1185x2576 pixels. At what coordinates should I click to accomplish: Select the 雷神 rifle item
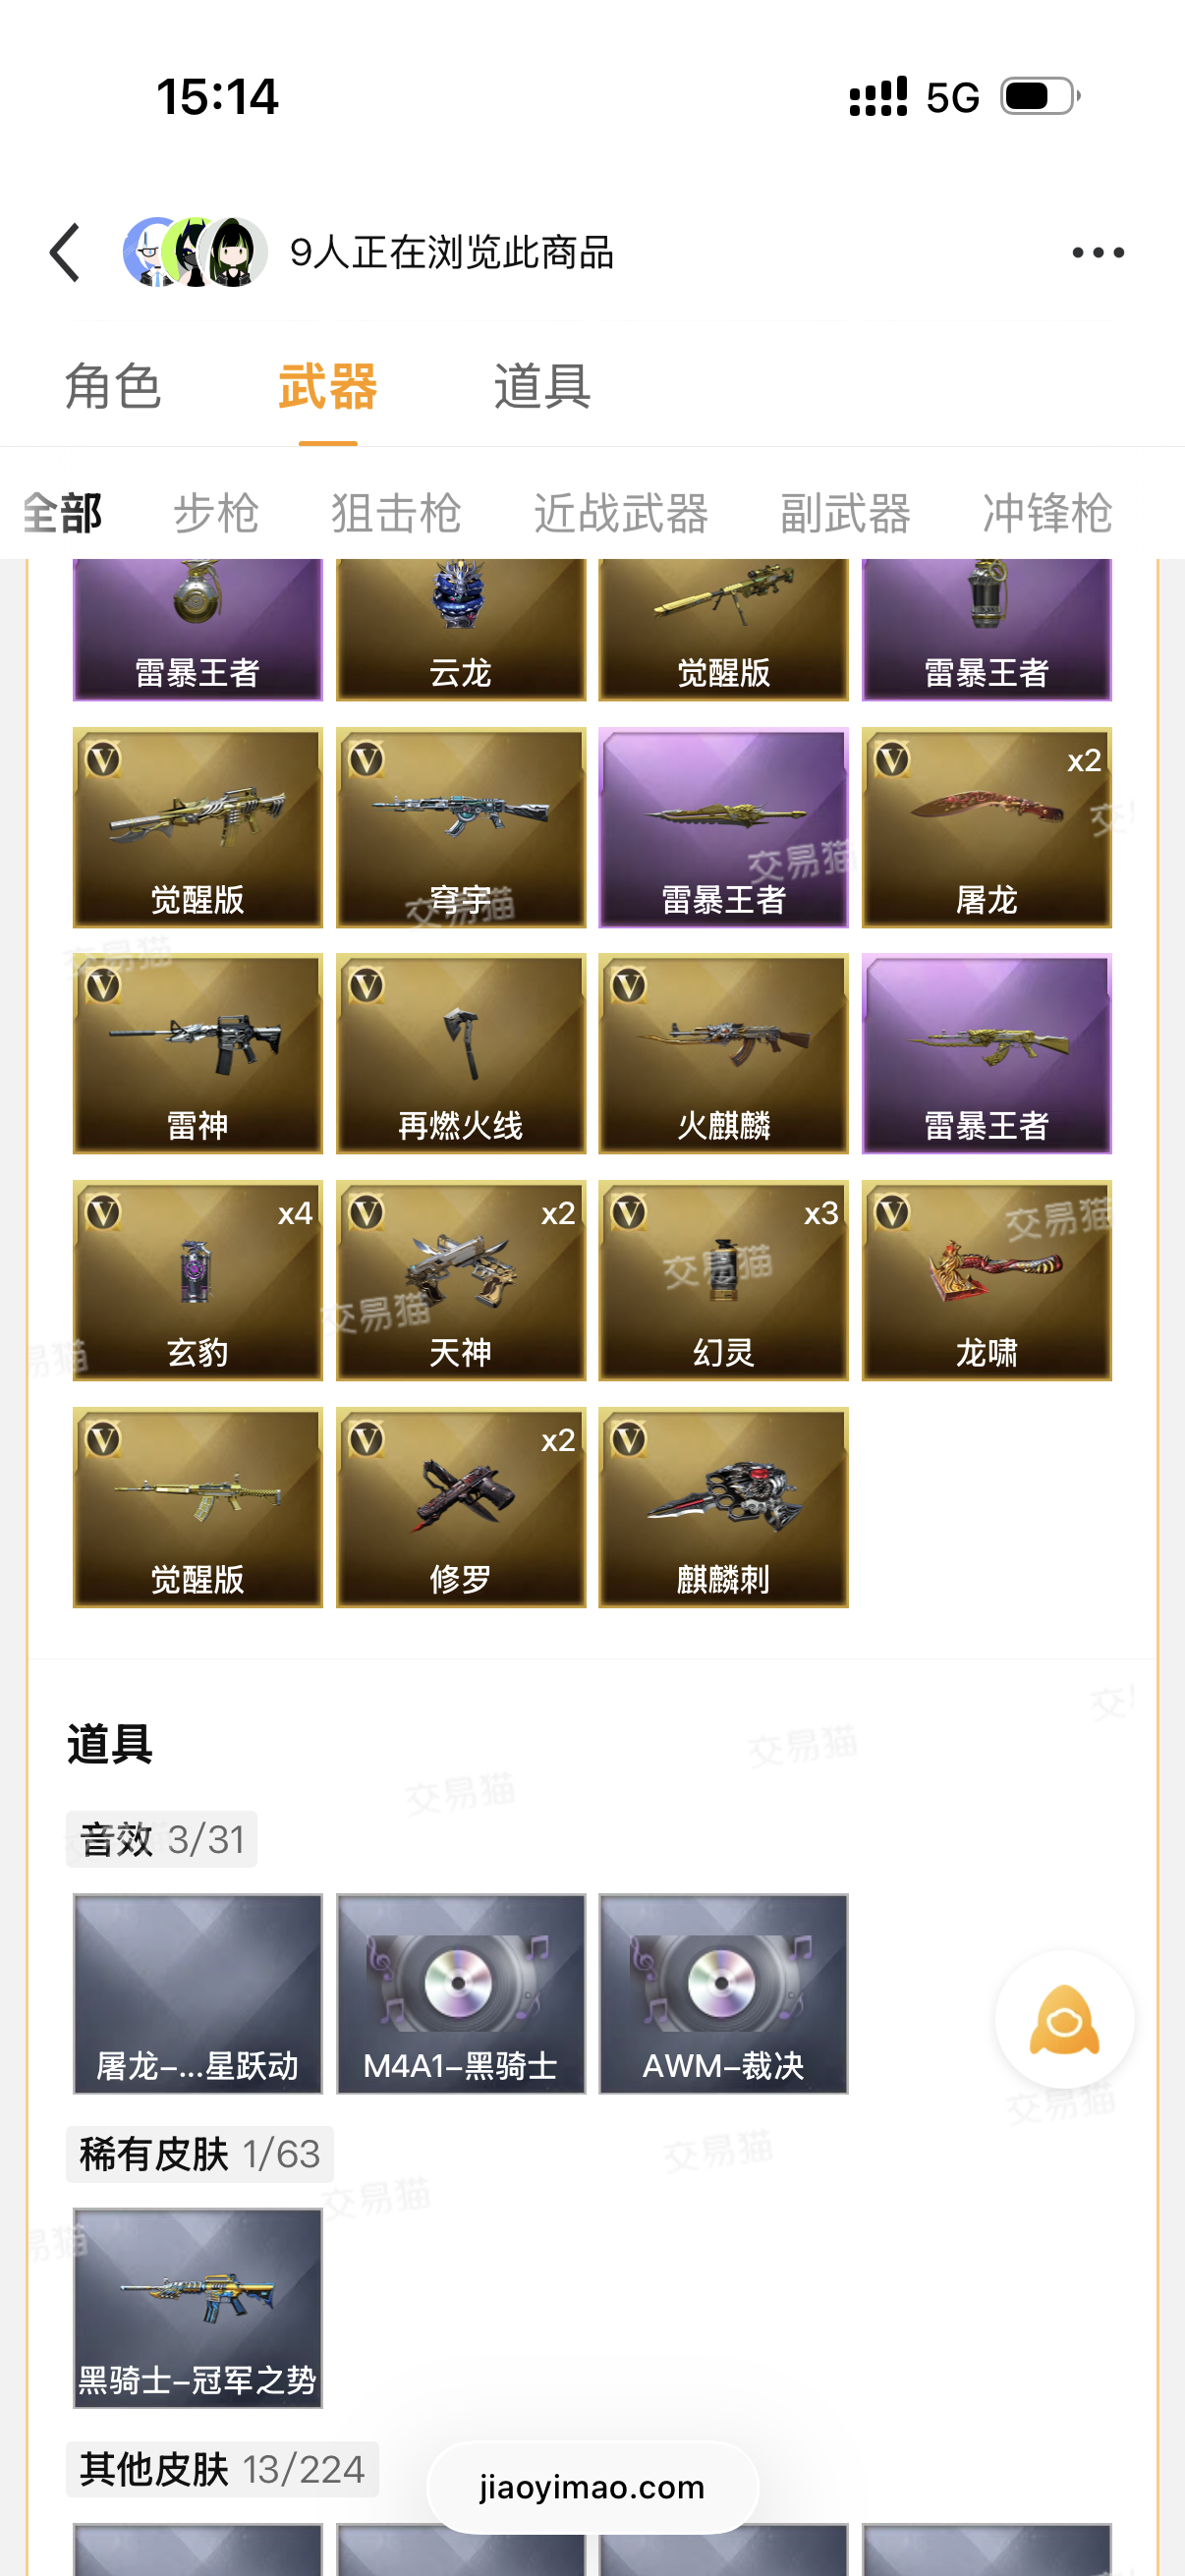click(x=197, y=1053)
